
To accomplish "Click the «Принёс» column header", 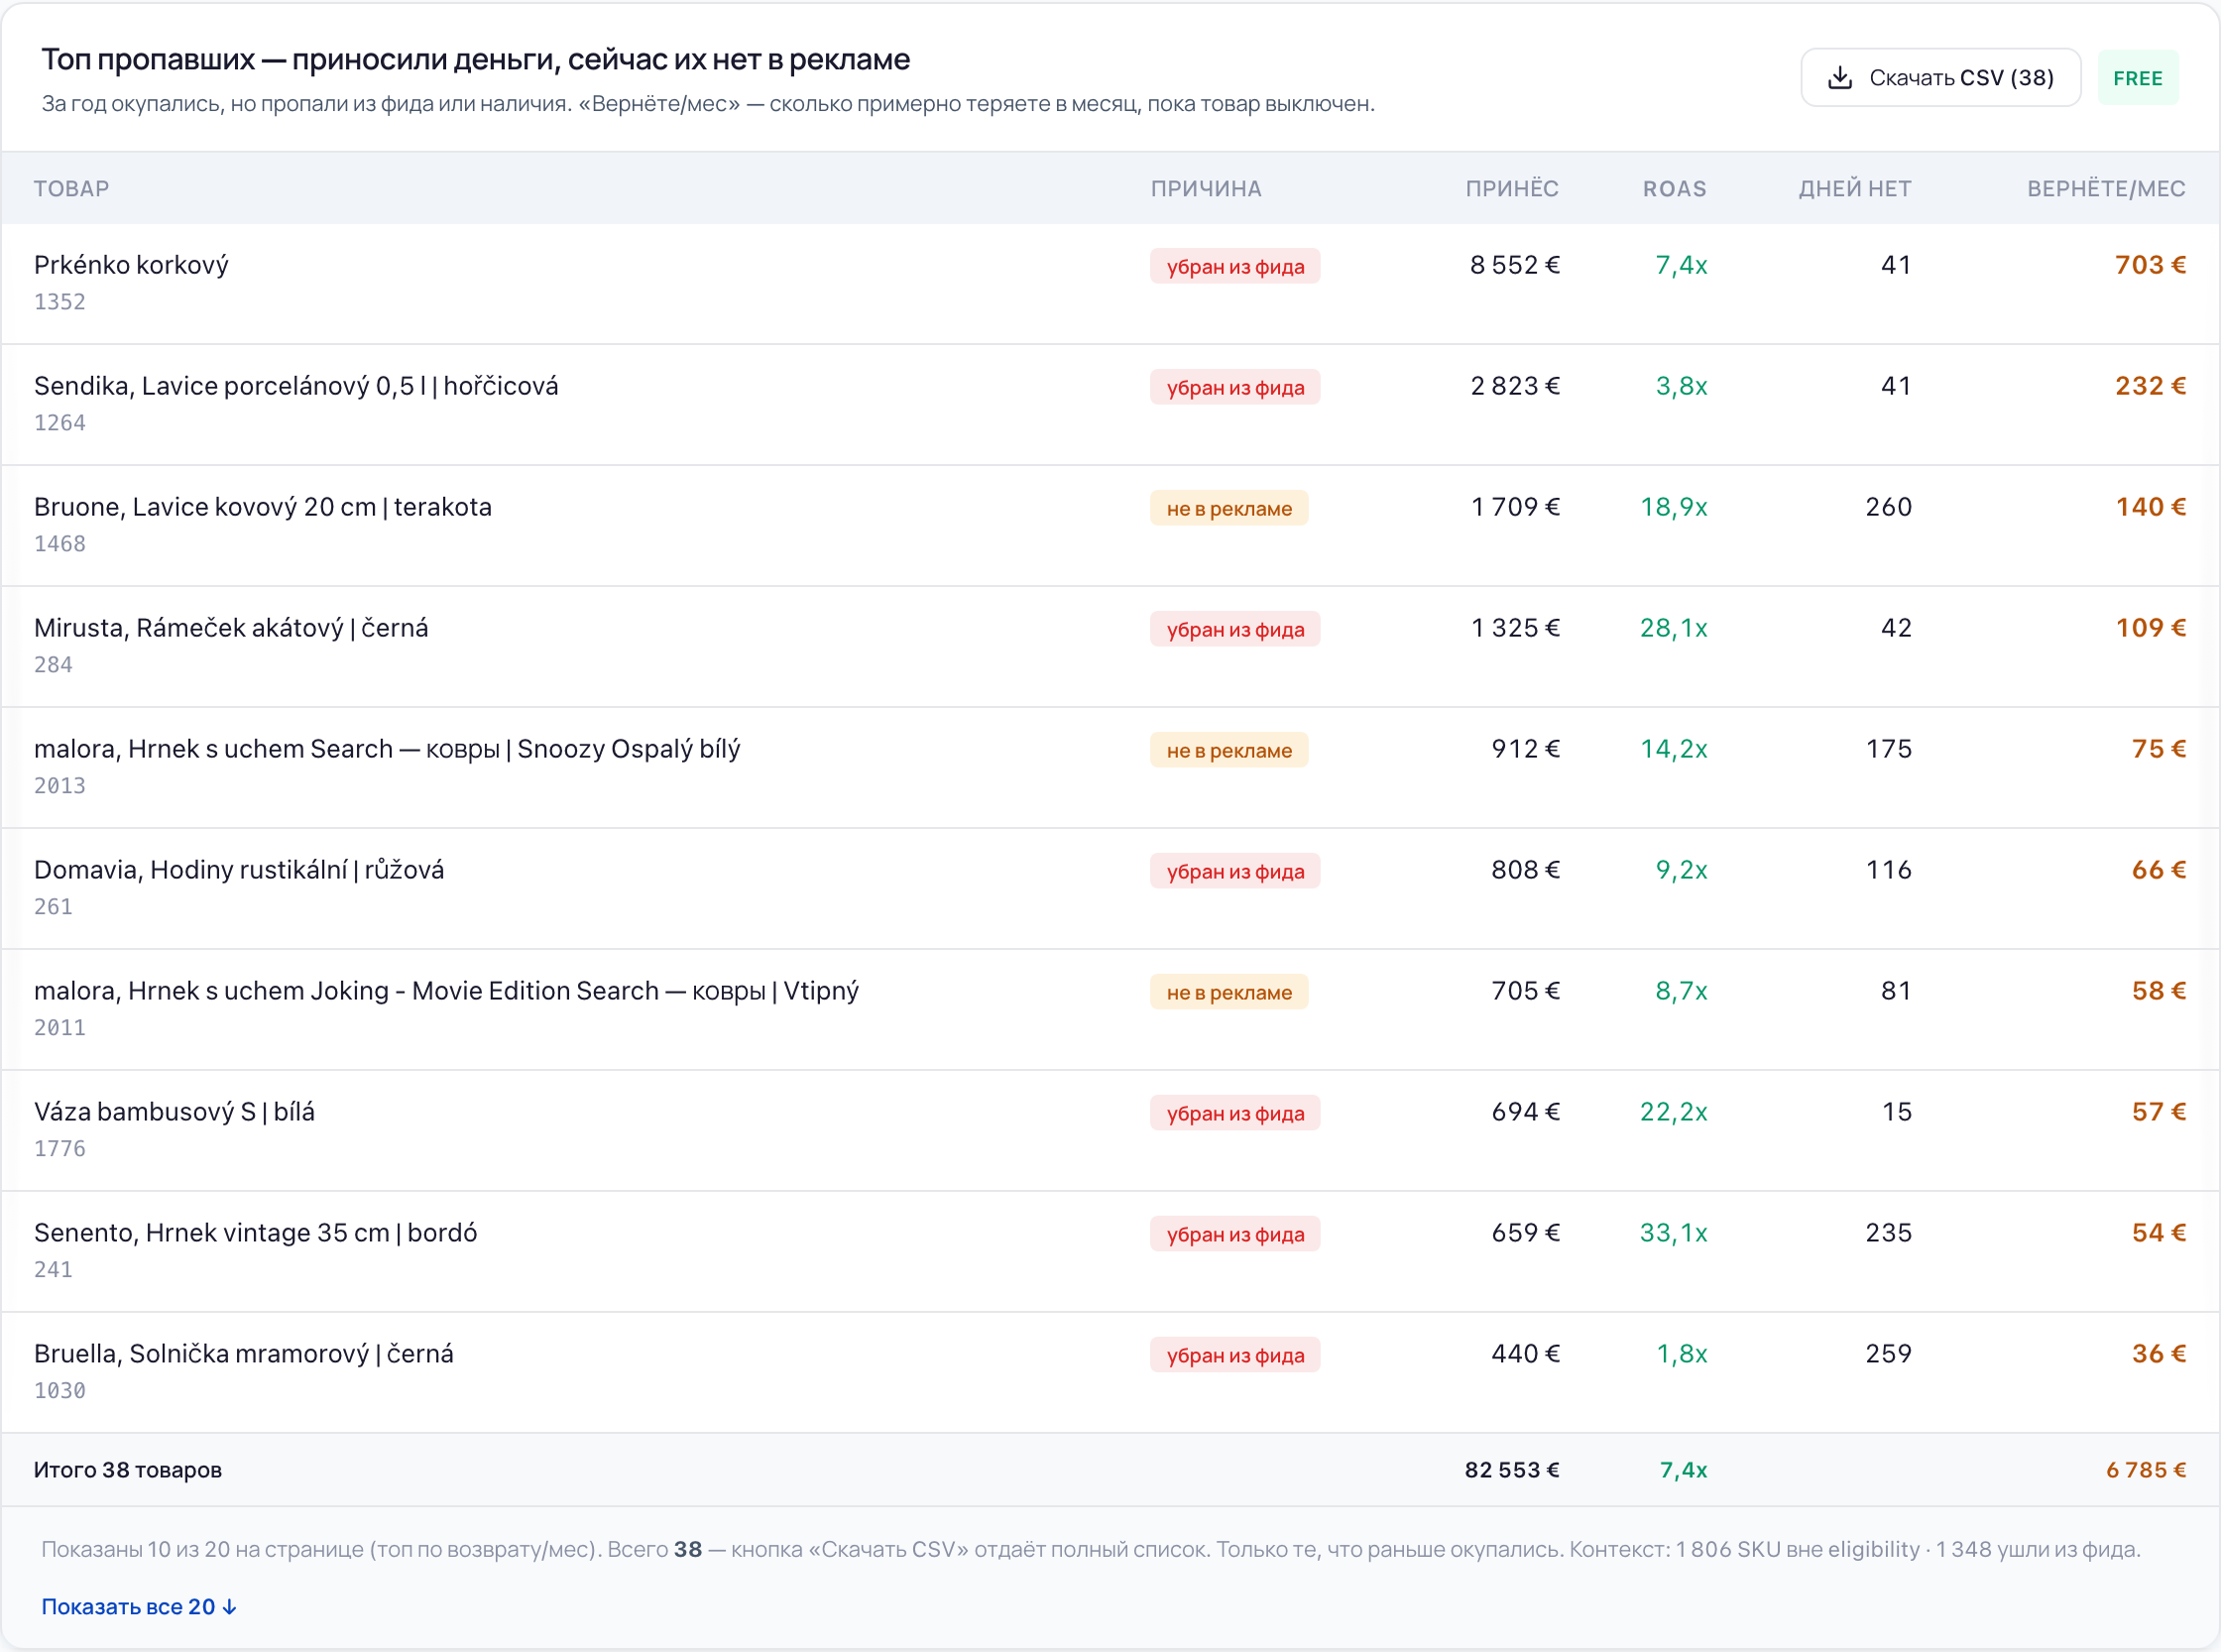I will [1511, 188].
